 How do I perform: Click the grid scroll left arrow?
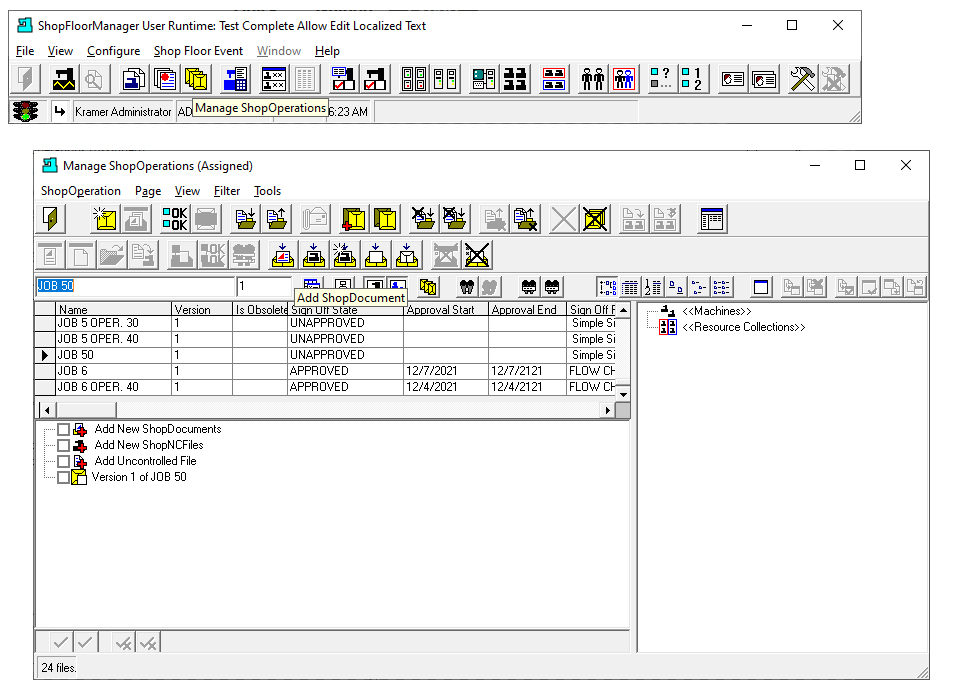point(47,410)
